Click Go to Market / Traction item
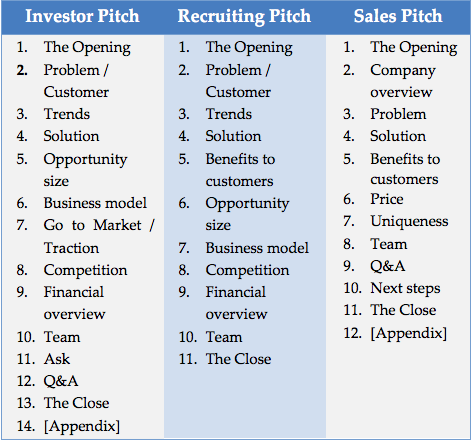This screenshot has width=472, height=441. pyautogui.click(x=99, y=236)
